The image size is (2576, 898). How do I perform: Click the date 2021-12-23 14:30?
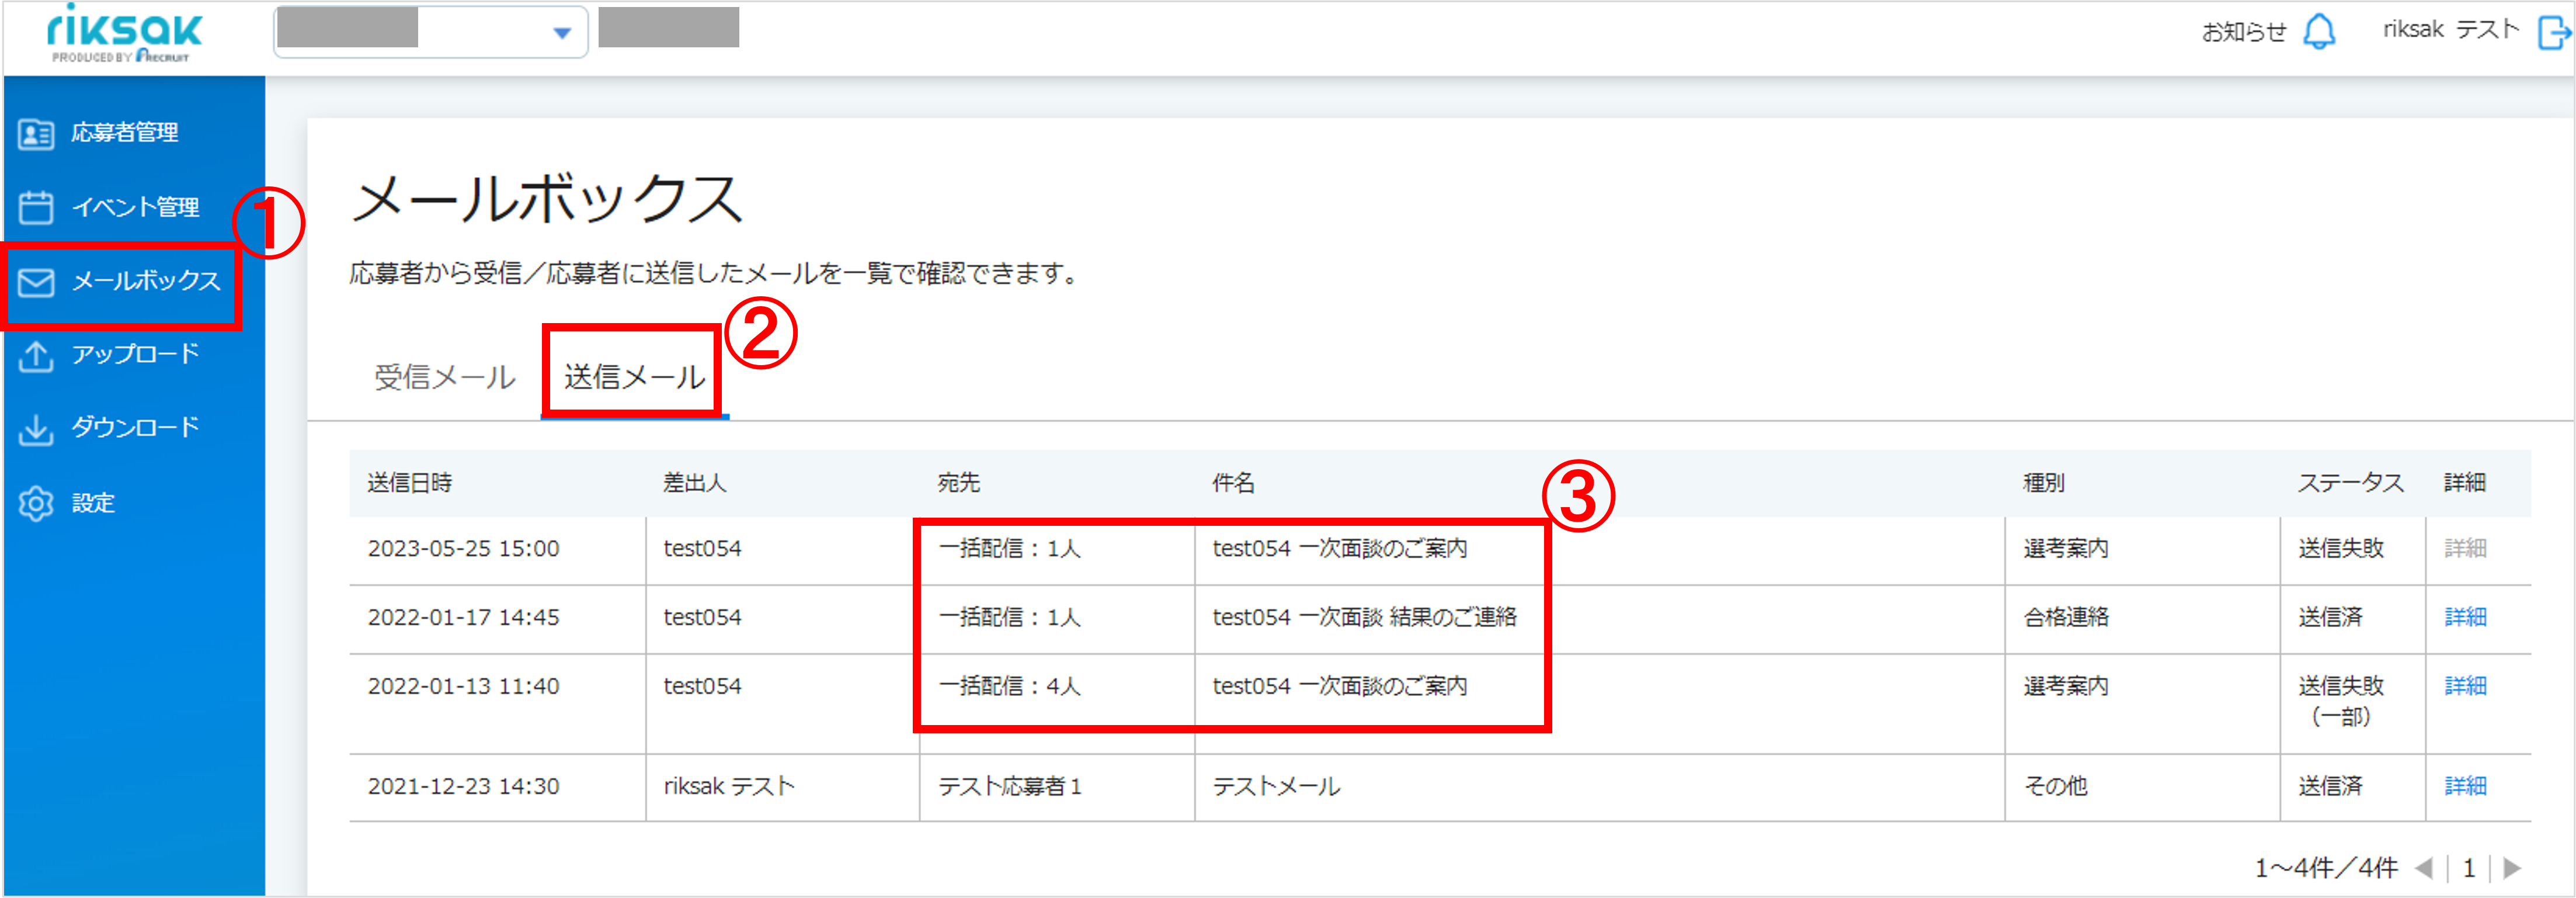click(463, 786)
